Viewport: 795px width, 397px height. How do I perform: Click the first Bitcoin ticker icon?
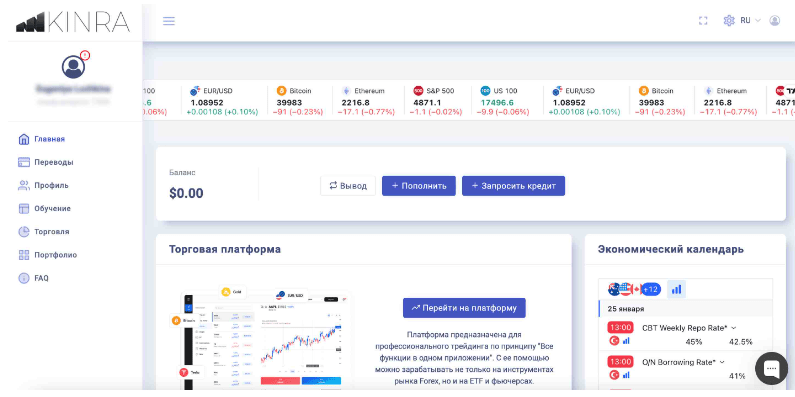tap(281, 91)
